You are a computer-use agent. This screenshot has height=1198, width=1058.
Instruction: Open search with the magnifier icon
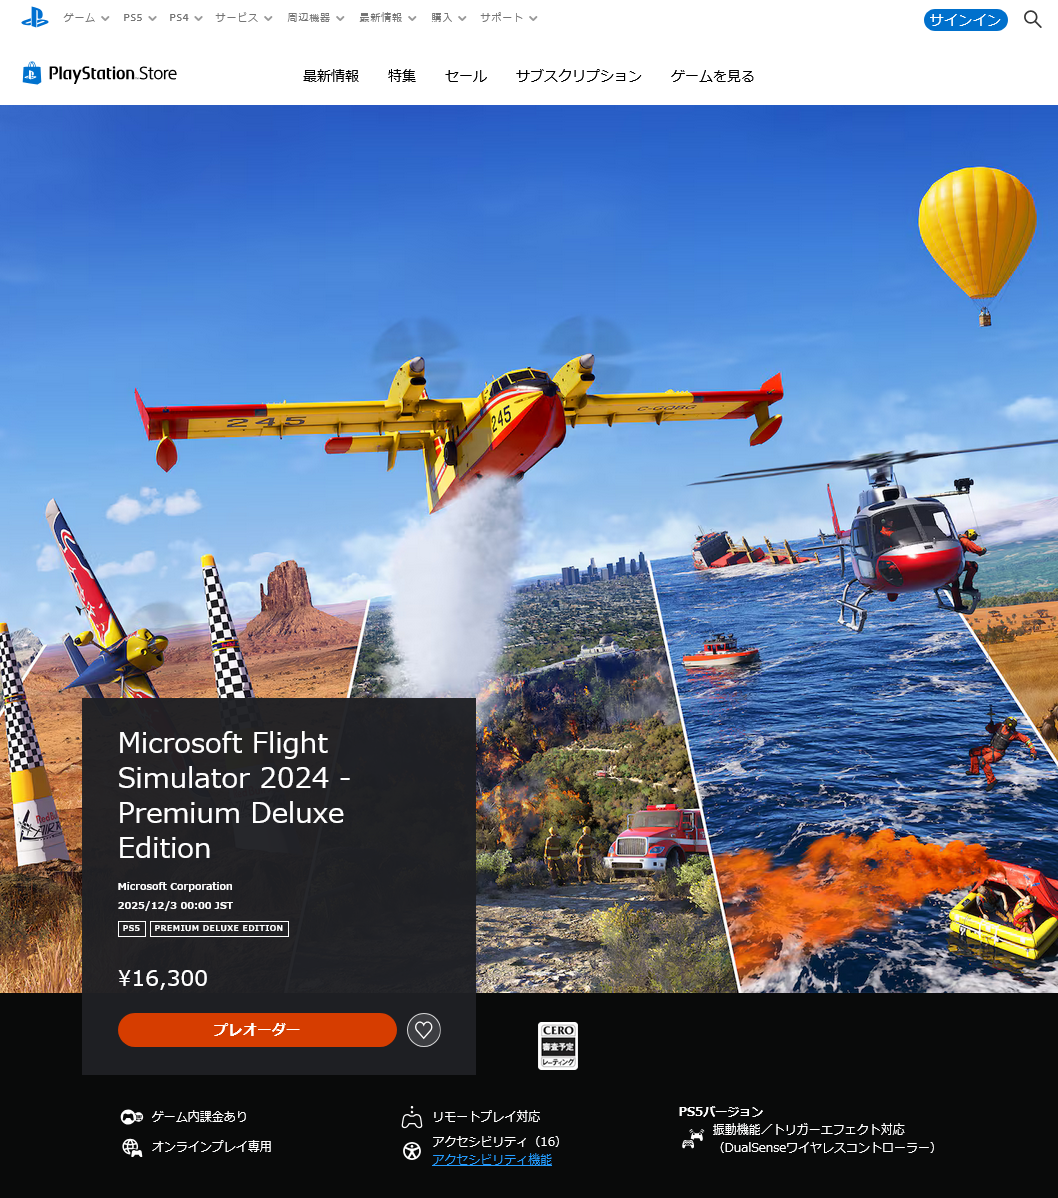(x=1033, y=19)
